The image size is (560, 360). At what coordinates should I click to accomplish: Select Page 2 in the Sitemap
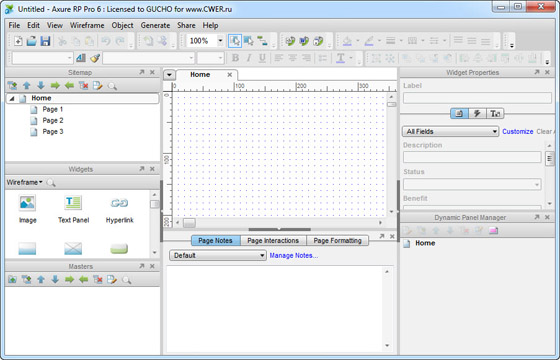pyautogui.click(x=53, y=120)
